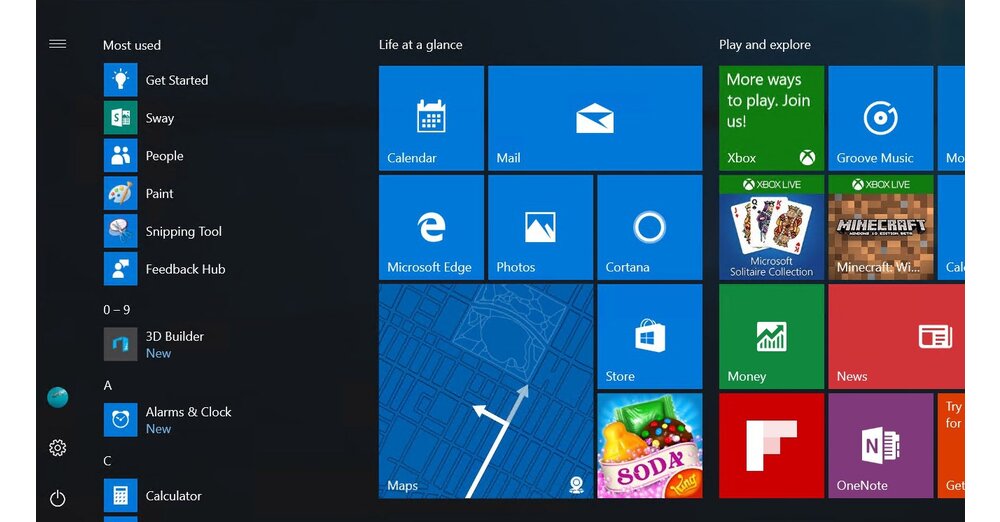The image size is (1000, 522).
Task: Jump via the 'C' letter header
Action: coord(107,461)
